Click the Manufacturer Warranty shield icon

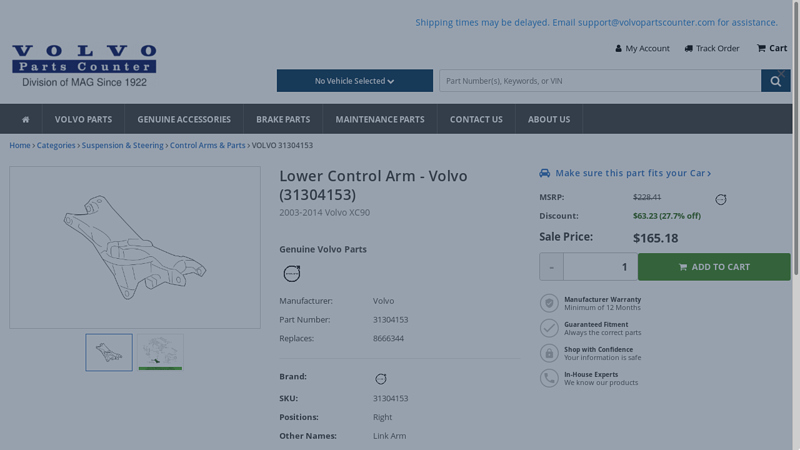click(549, 303)
